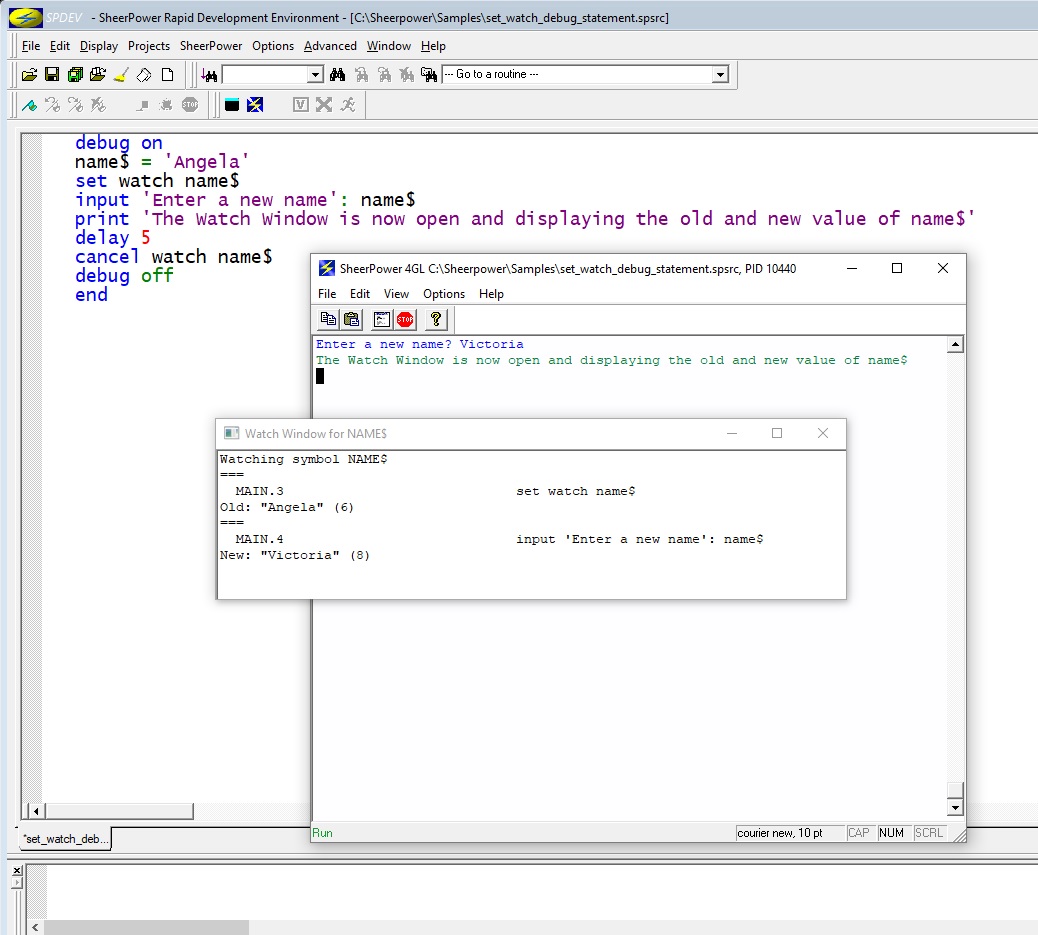Open the Projects menu
The image size is (1038, 935).
pos(149,46)
